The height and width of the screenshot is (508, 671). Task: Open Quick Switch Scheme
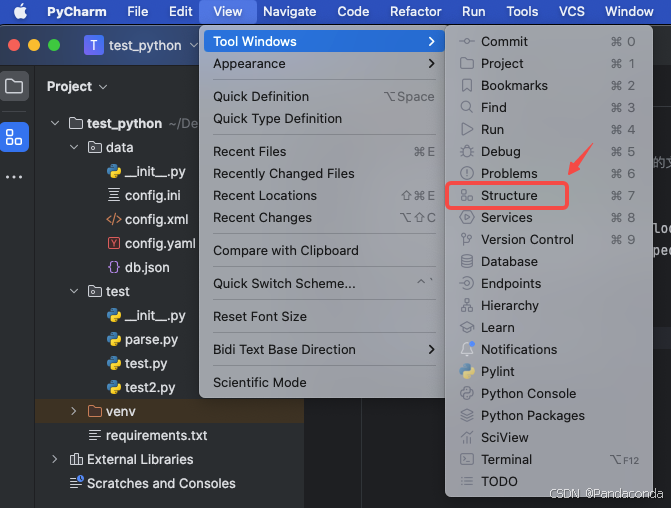point(324,283)
